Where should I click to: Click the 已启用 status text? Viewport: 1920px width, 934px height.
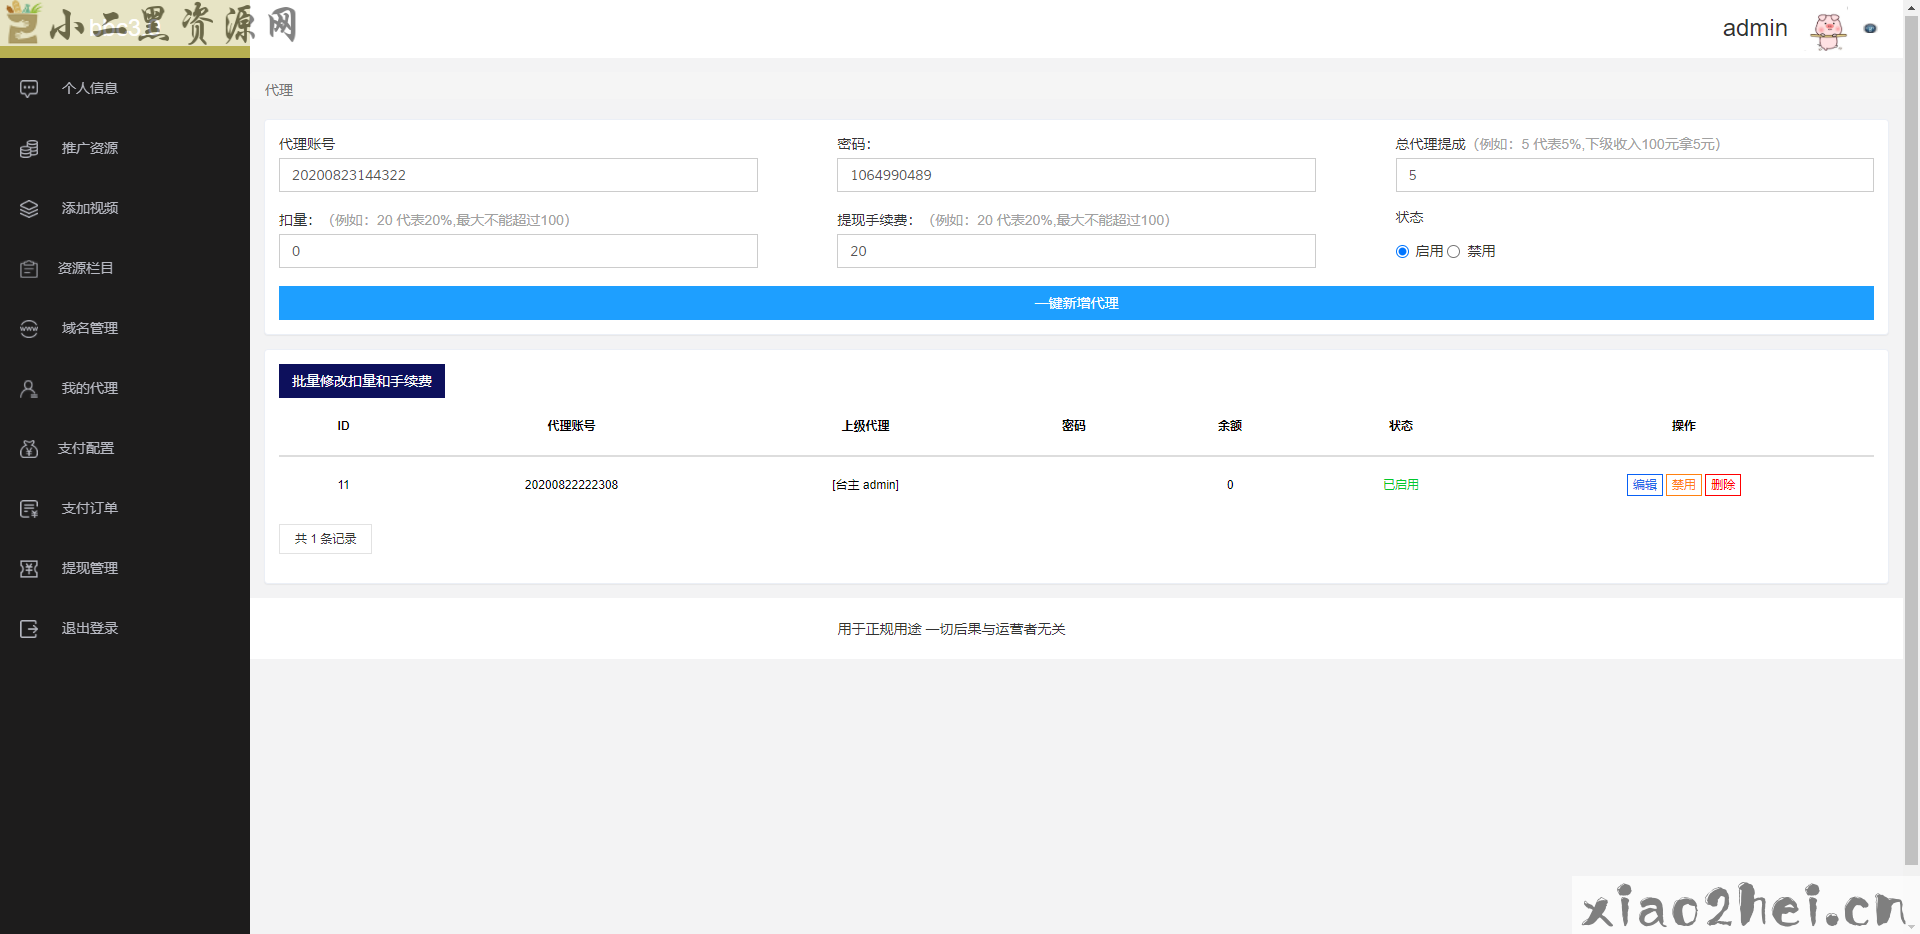(x=1400, y=485)
